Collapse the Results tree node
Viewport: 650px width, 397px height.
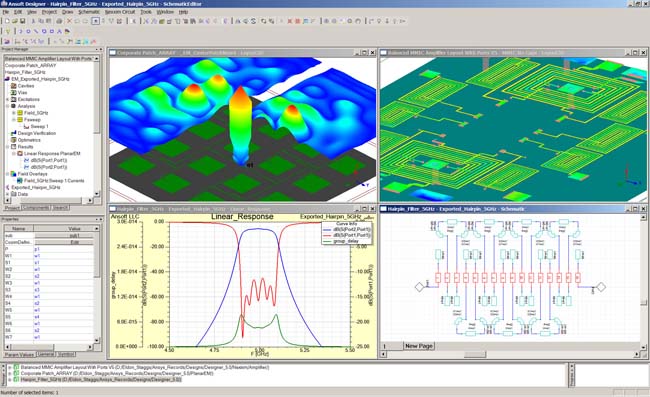[x=7, y=147]
